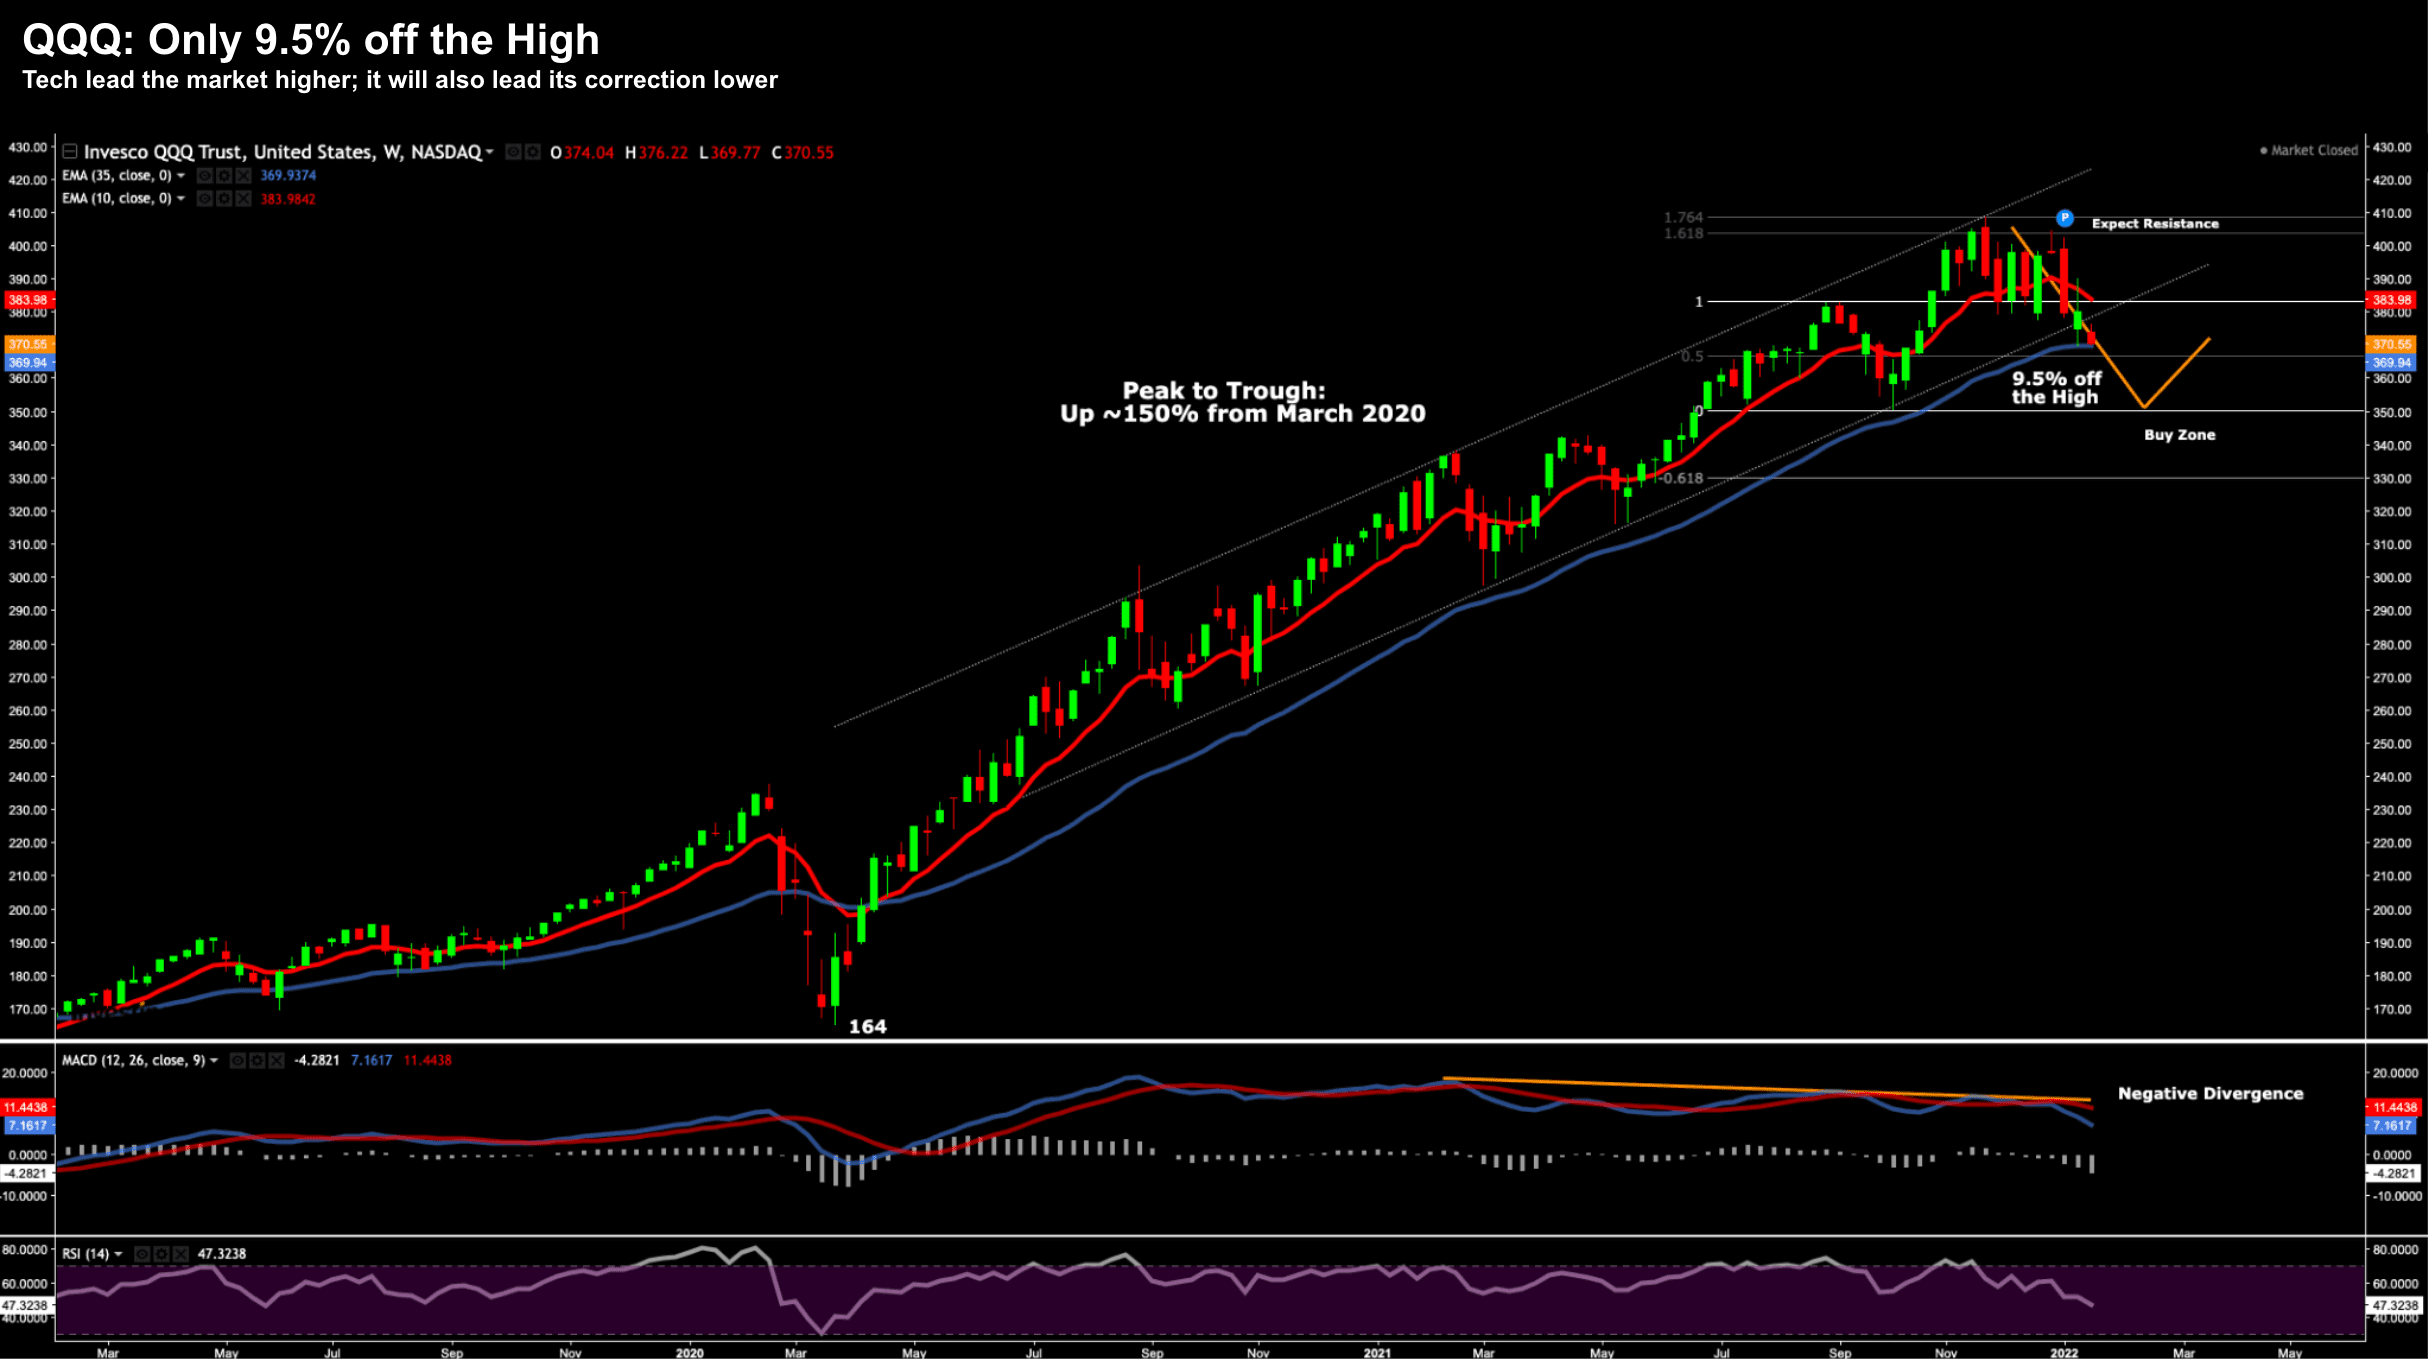This screenshot has height=1359, width=2430.
Task: Click the blue P marker near Expect Resistance
Action: point(2064,218)
